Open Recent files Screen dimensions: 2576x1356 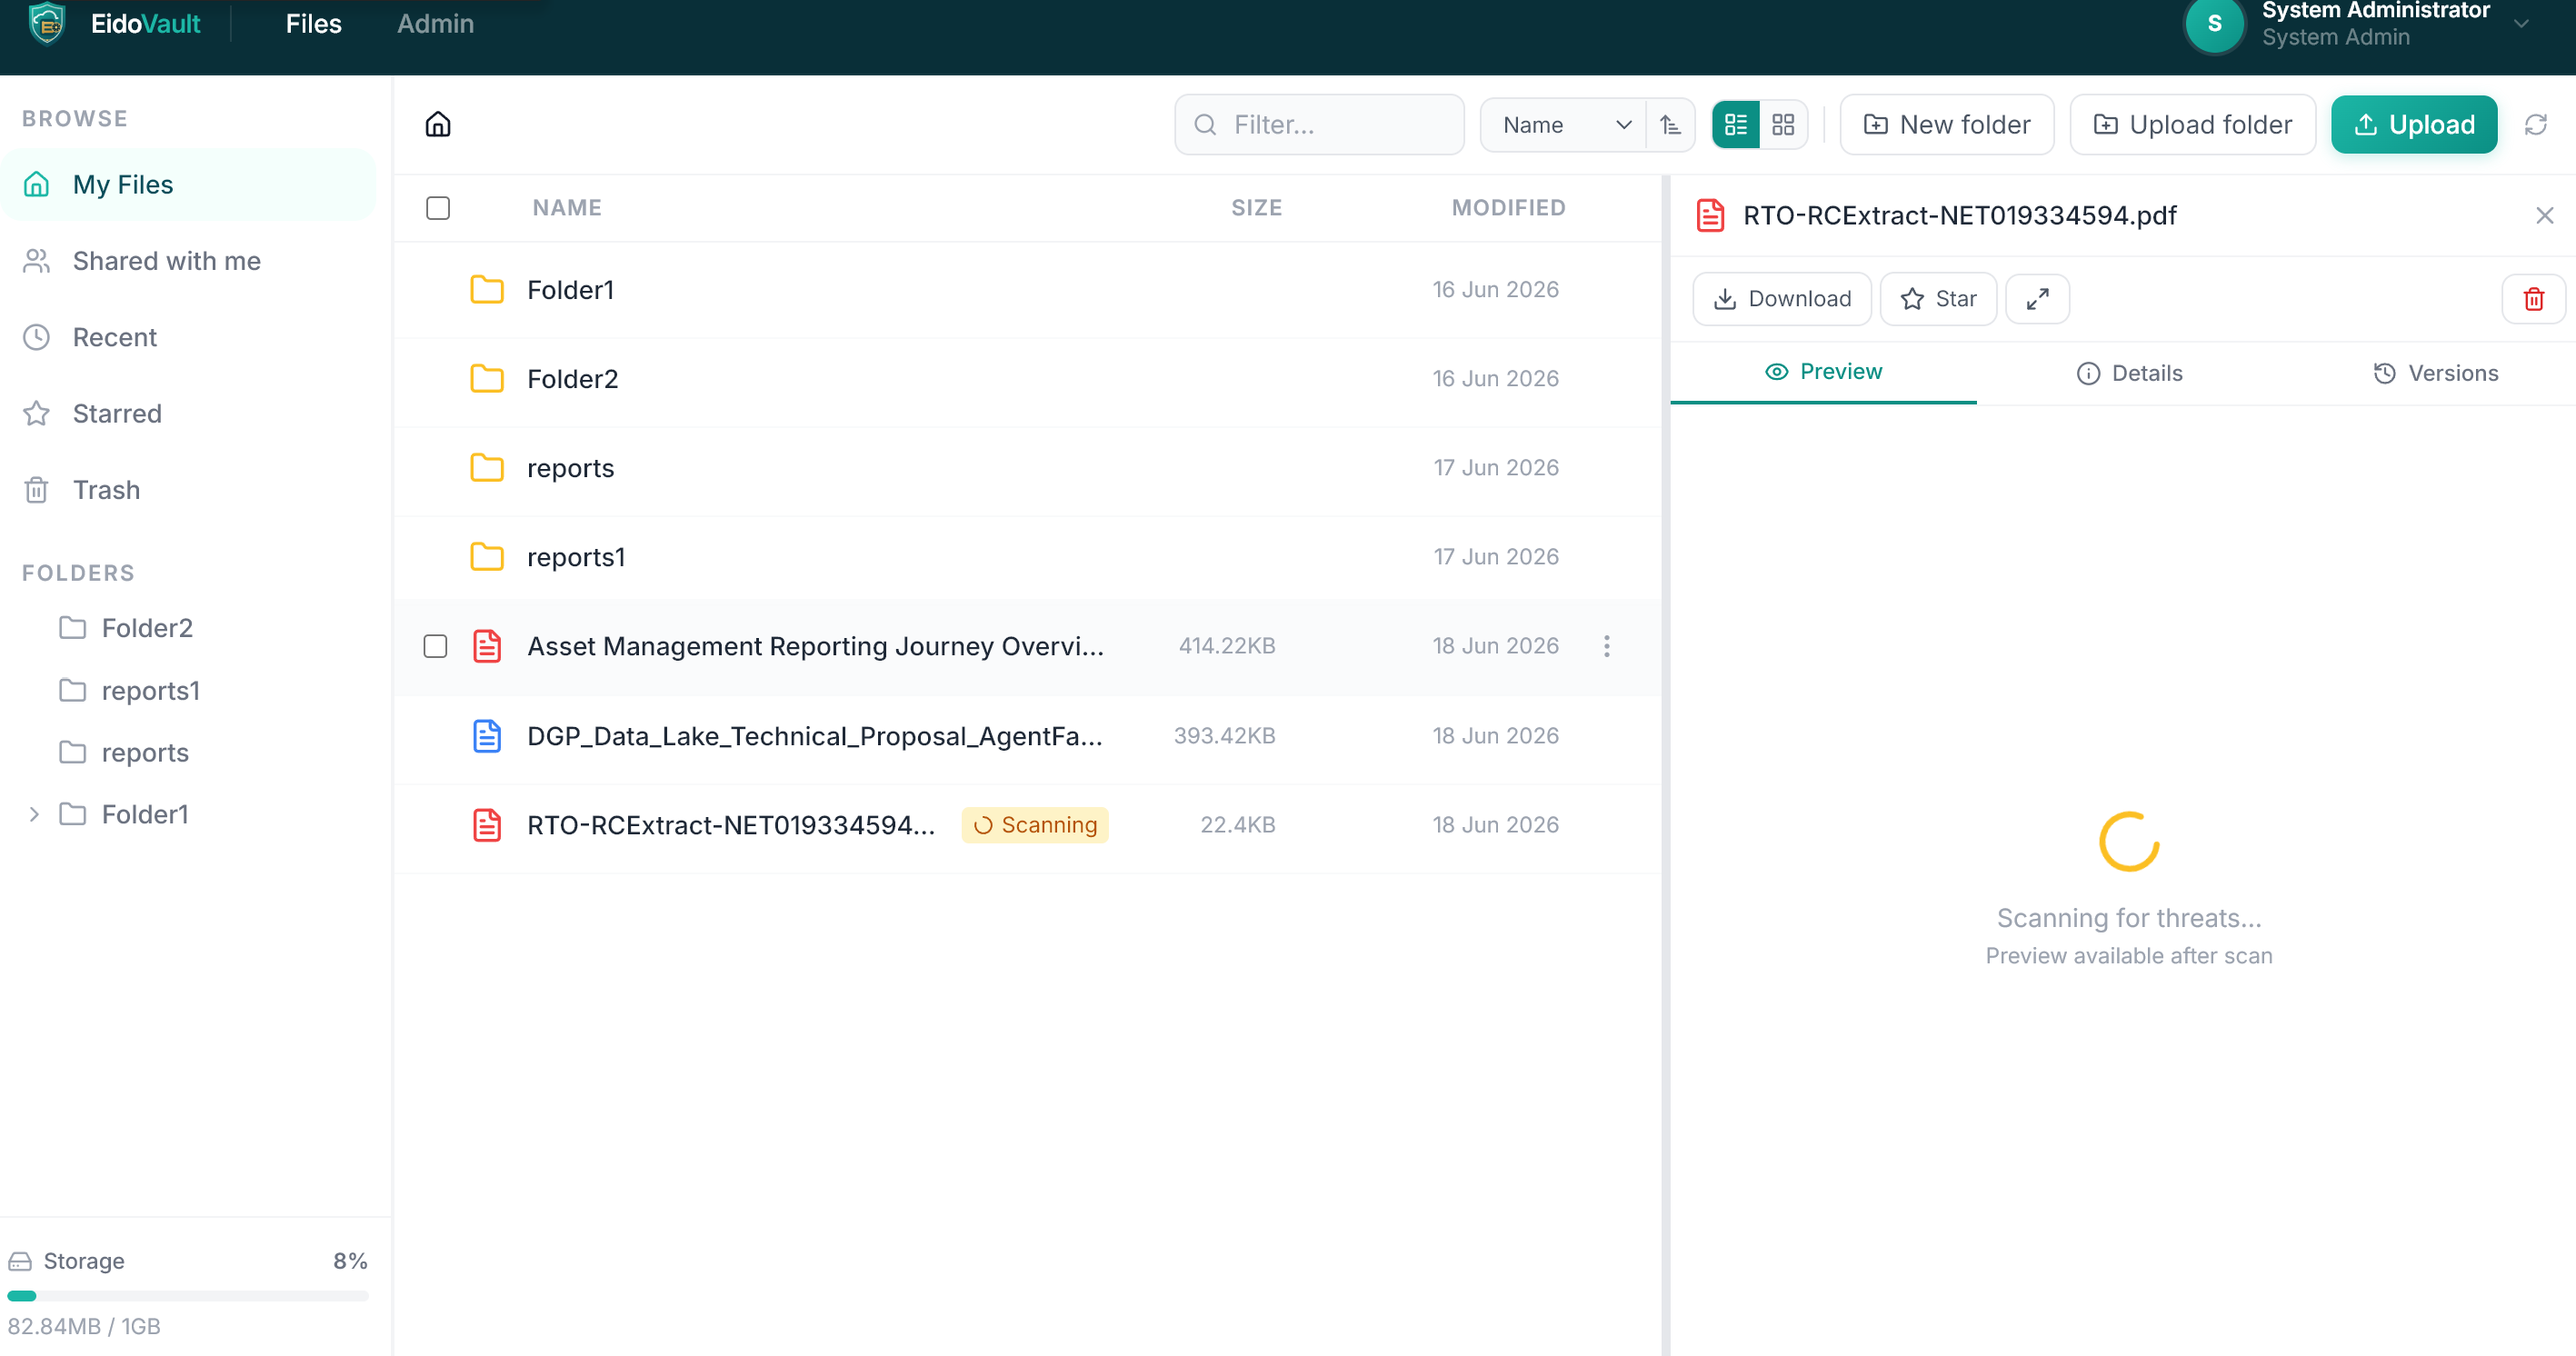point(188,337)
